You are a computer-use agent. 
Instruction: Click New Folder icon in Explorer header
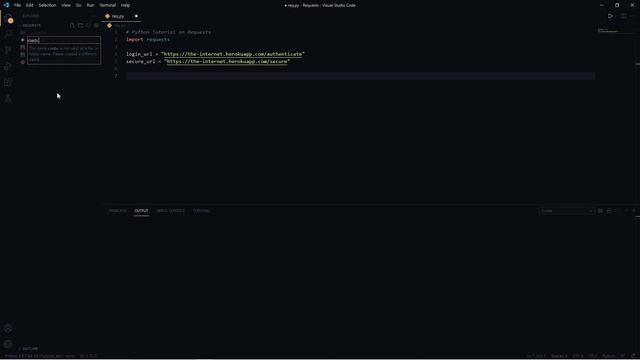(80, 25)
